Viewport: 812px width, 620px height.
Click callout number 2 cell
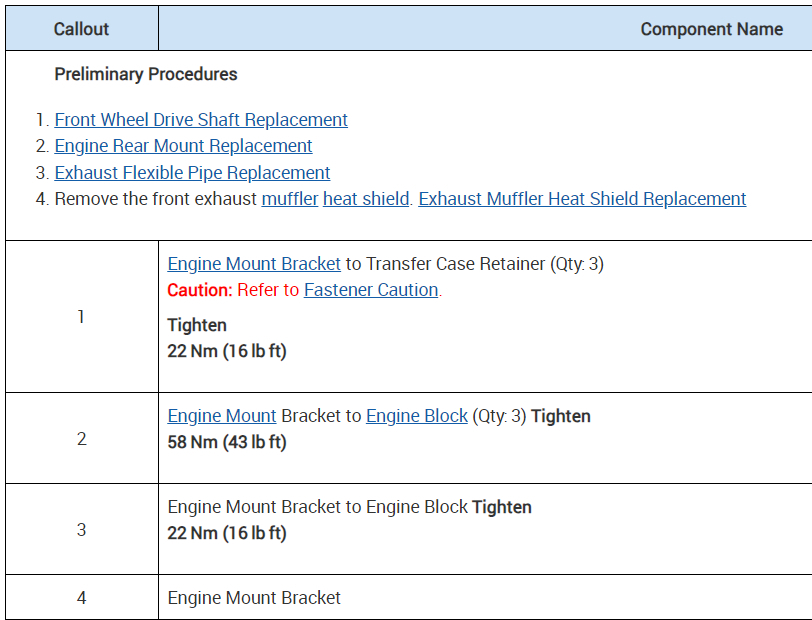(x=81, y=439)
